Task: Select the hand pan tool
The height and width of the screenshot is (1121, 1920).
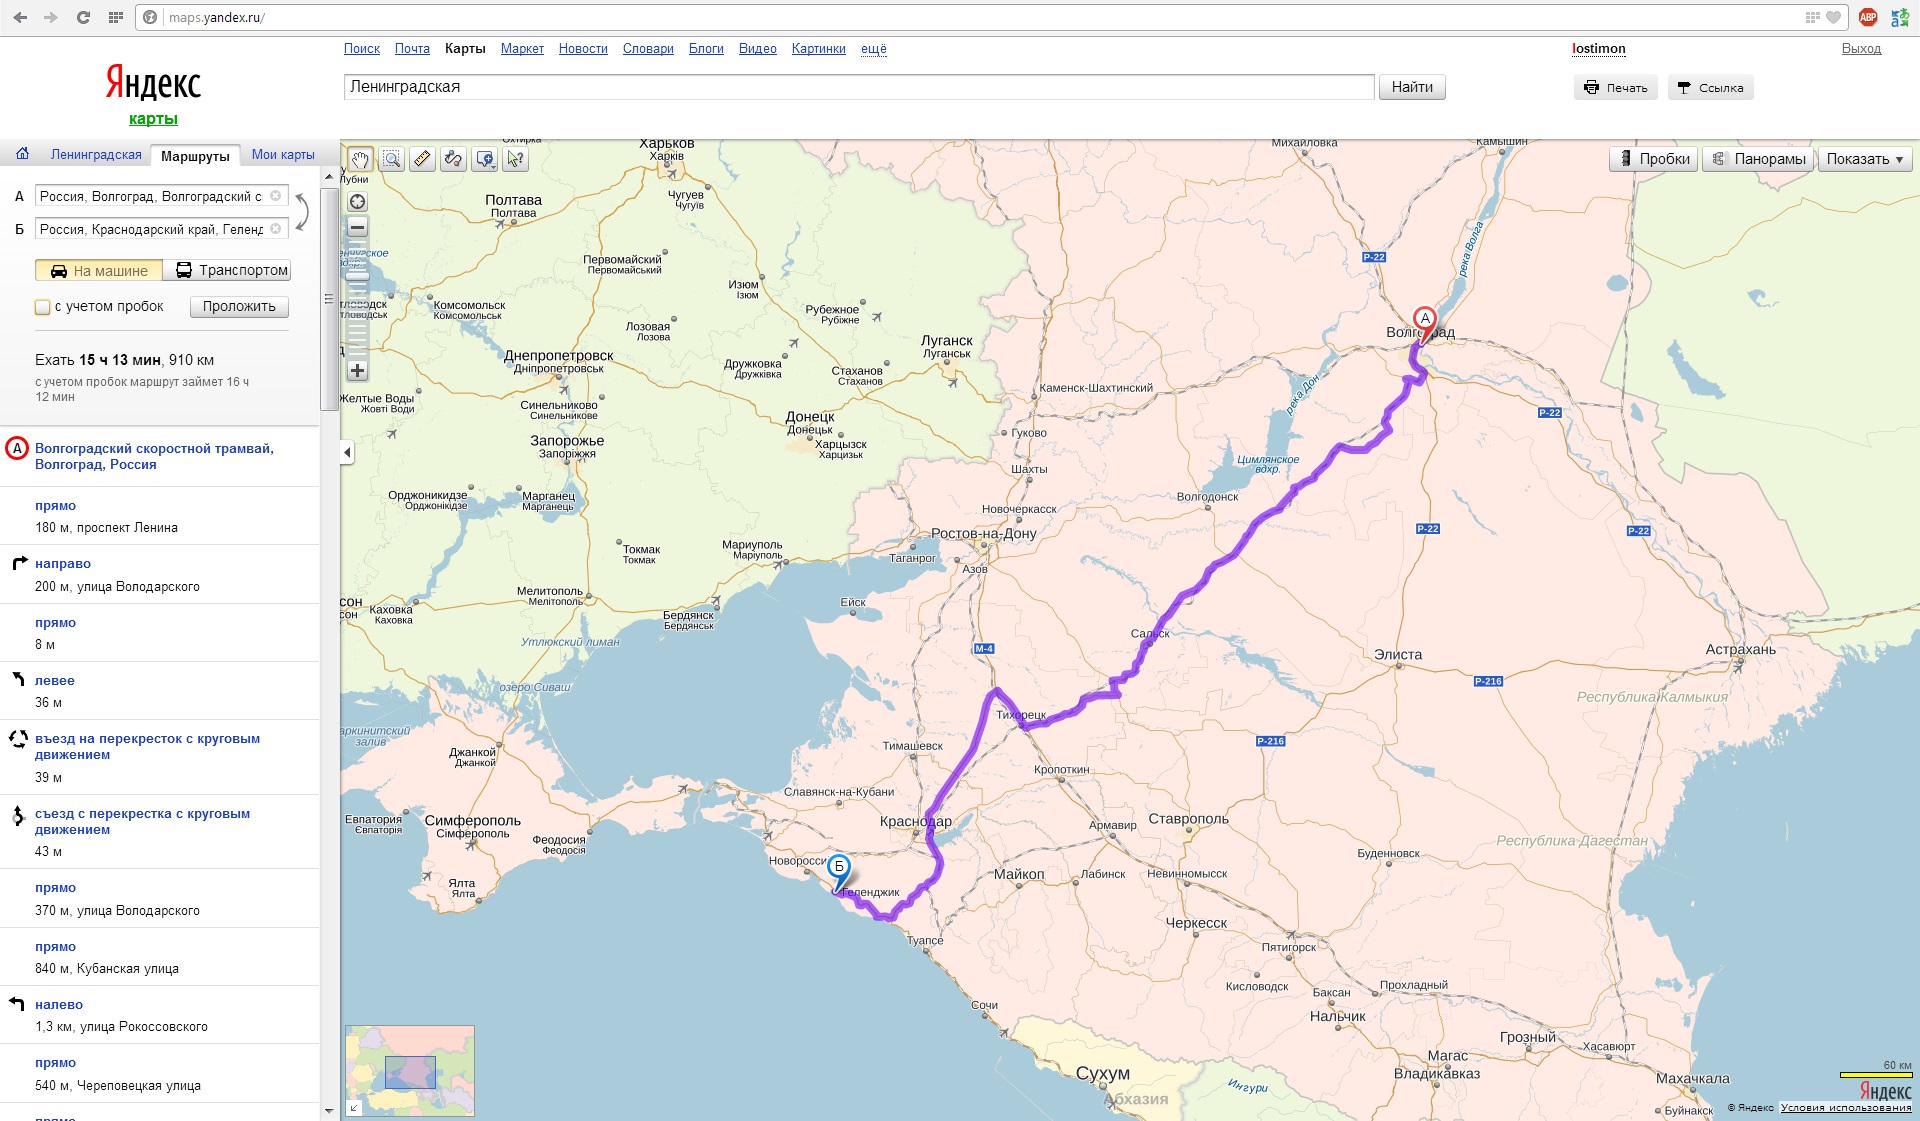Action: (x=360, y=159)
